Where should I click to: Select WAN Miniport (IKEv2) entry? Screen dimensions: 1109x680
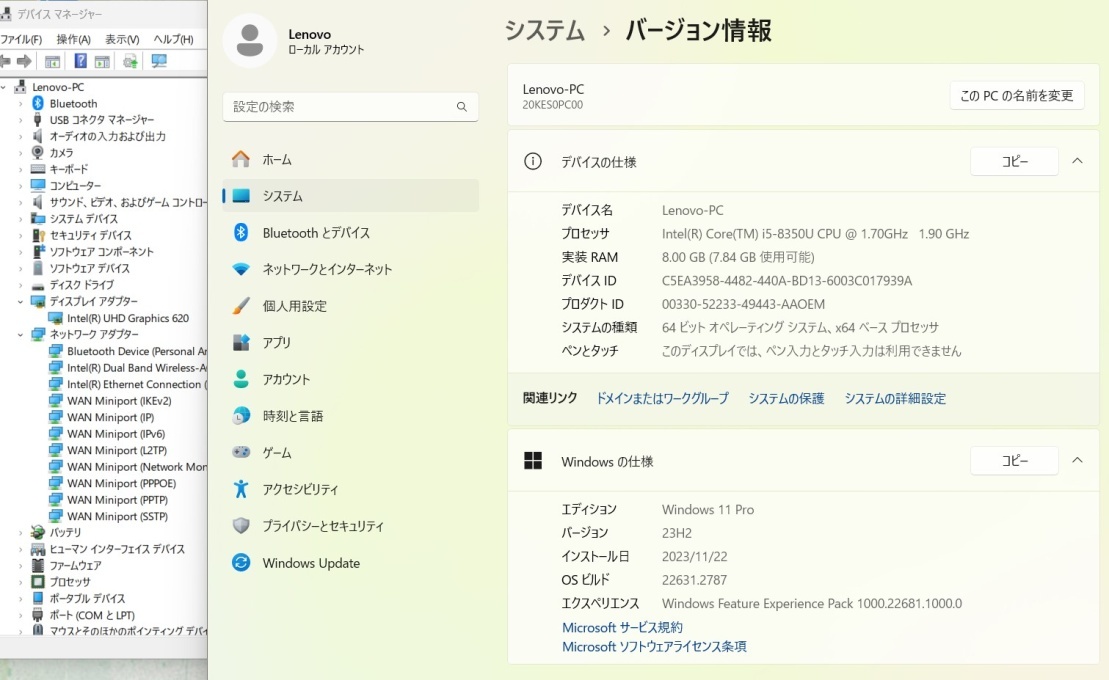[119, 400]
